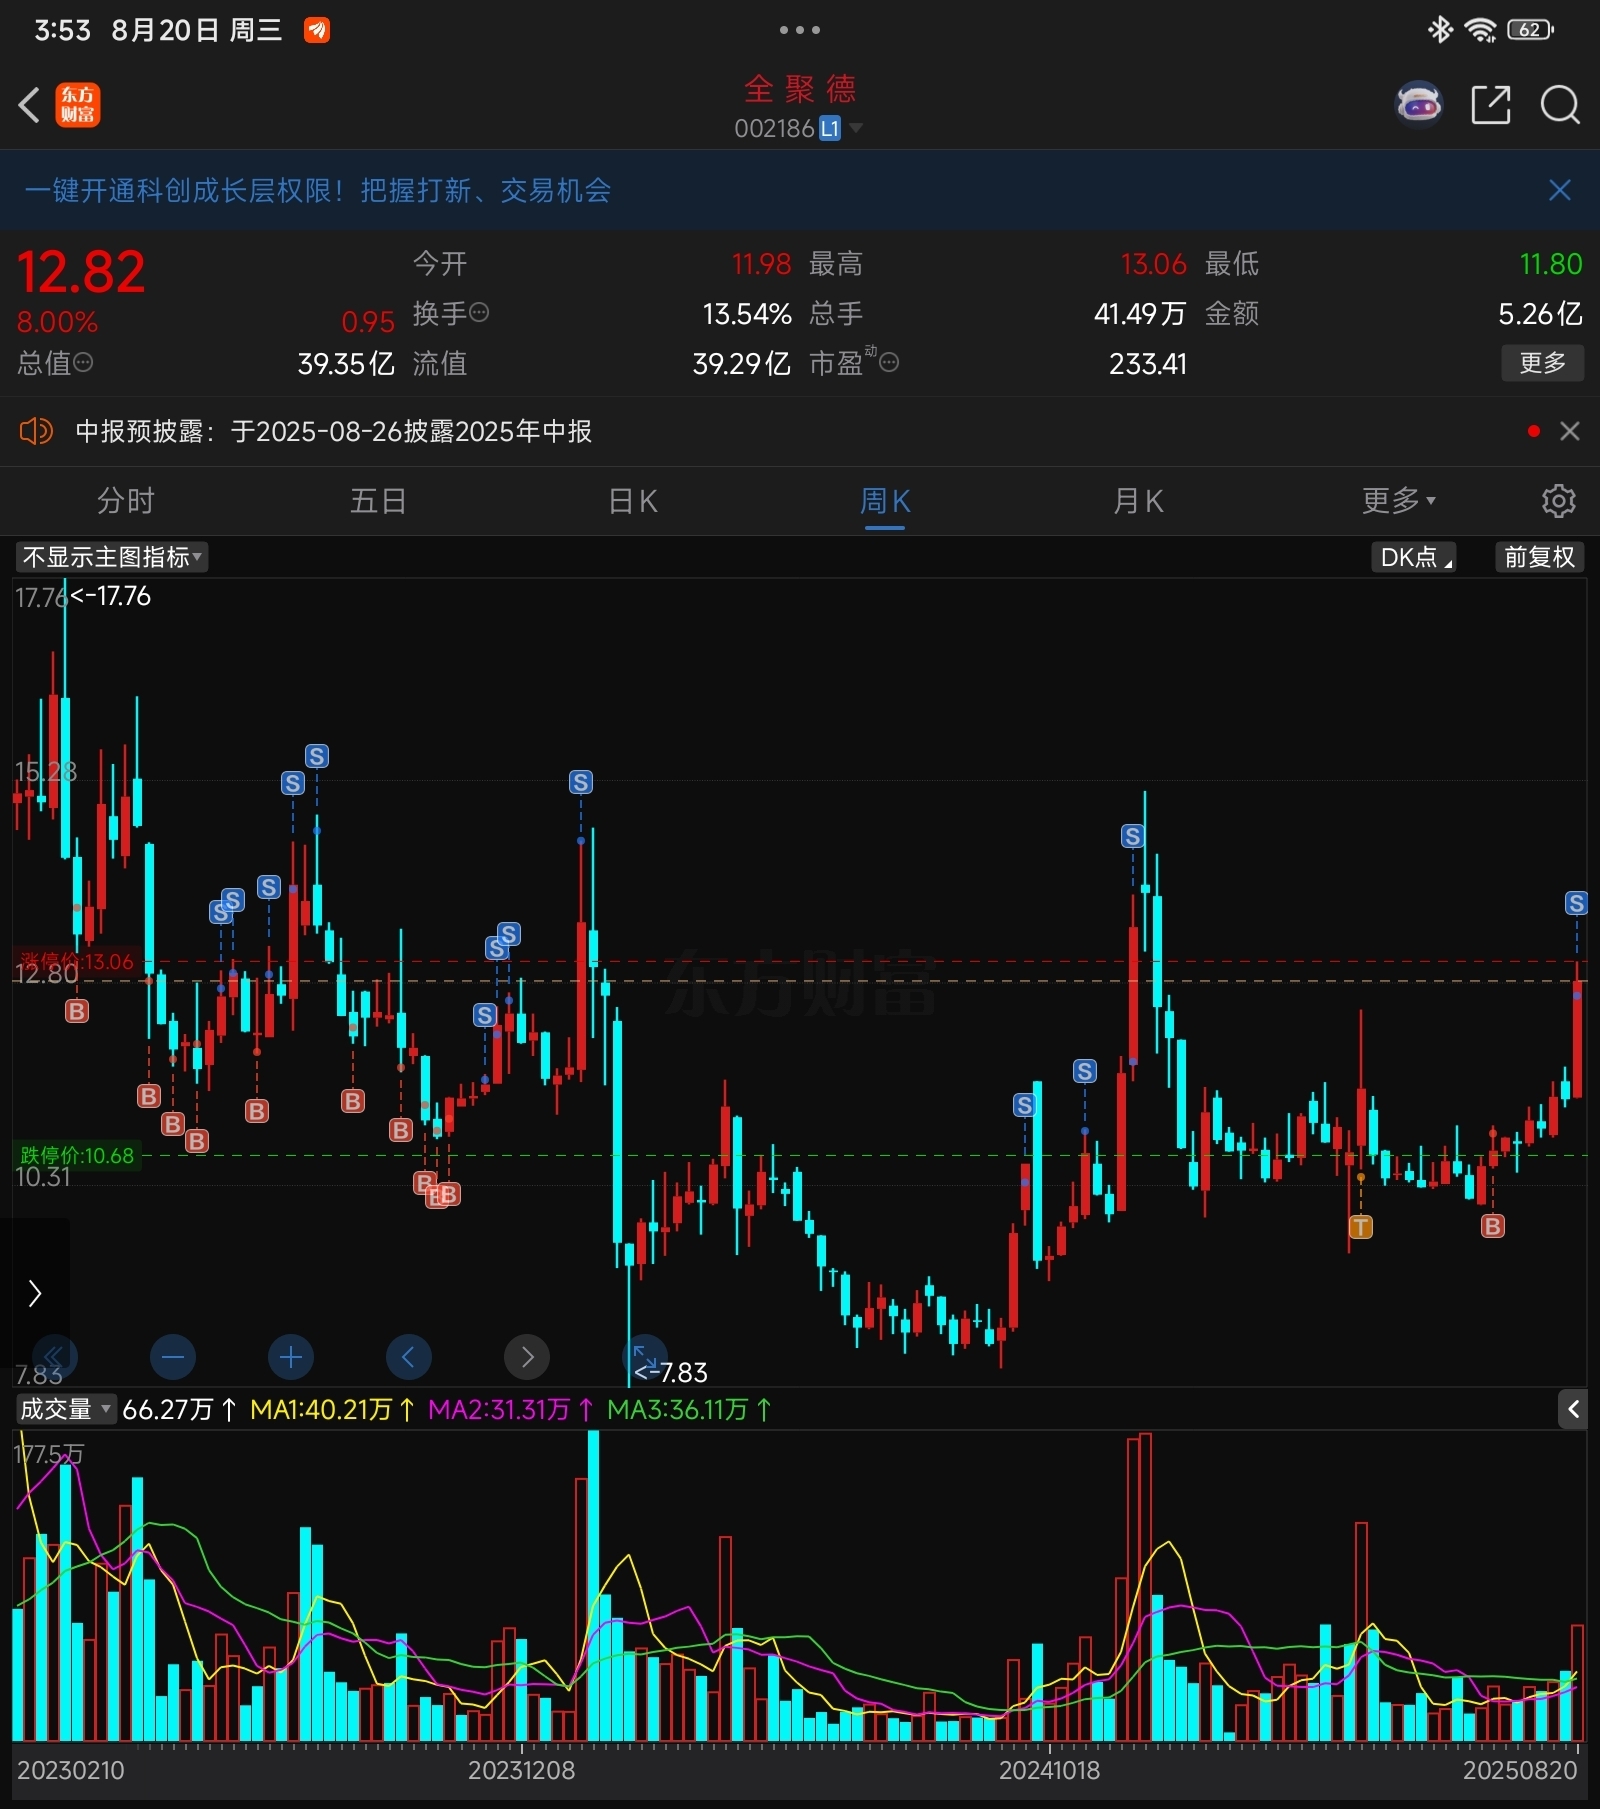Open the 更多 period dropdown
The height and width of the screenshot is (1809, 1600).
tap(1398, 500)
